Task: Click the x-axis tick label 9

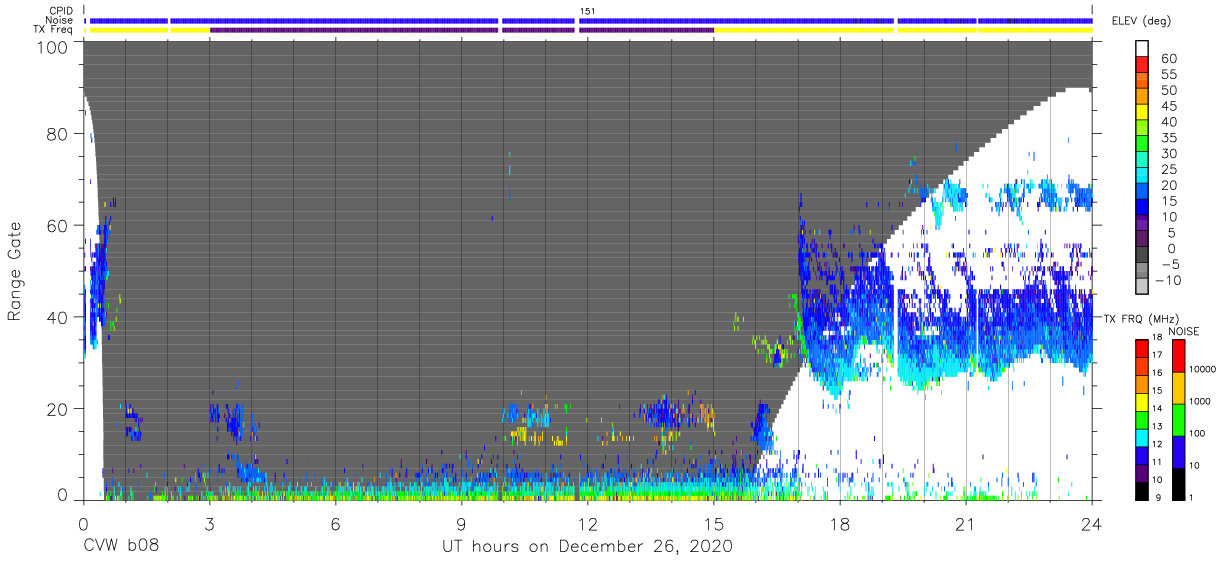Action: coord(462,523)
